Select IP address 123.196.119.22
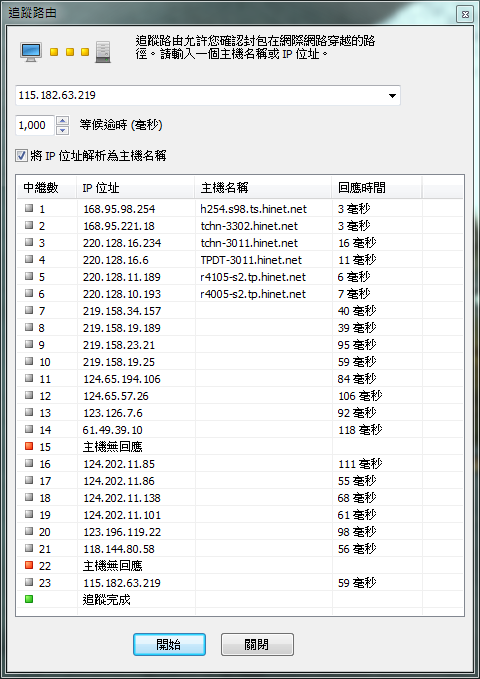Image resolution: width=480 pixels, height=679 pixels. pyautogui.click(x=122, y=532)
